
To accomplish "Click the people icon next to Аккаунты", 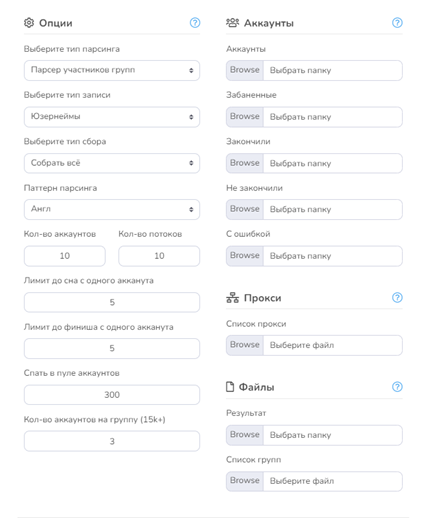I will pyautogui.click(x=233, y=23).
